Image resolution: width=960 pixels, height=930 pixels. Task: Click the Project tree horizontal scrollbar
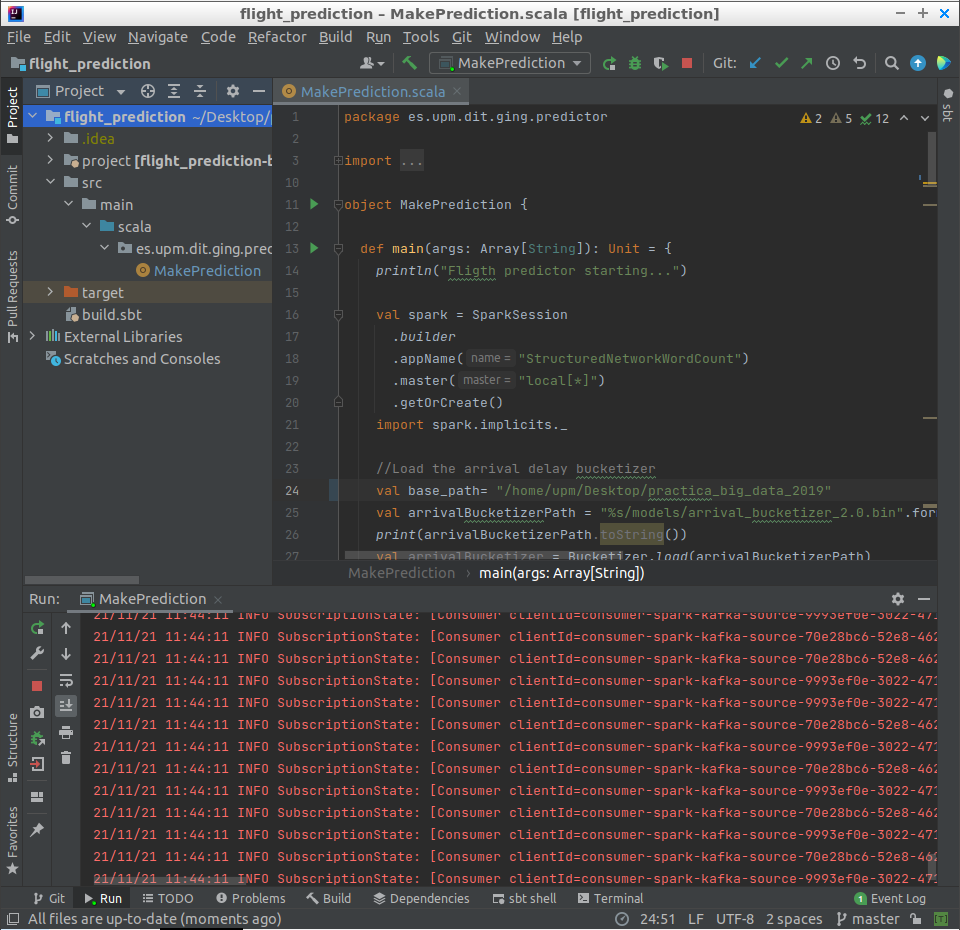click(x=82, y=580)
